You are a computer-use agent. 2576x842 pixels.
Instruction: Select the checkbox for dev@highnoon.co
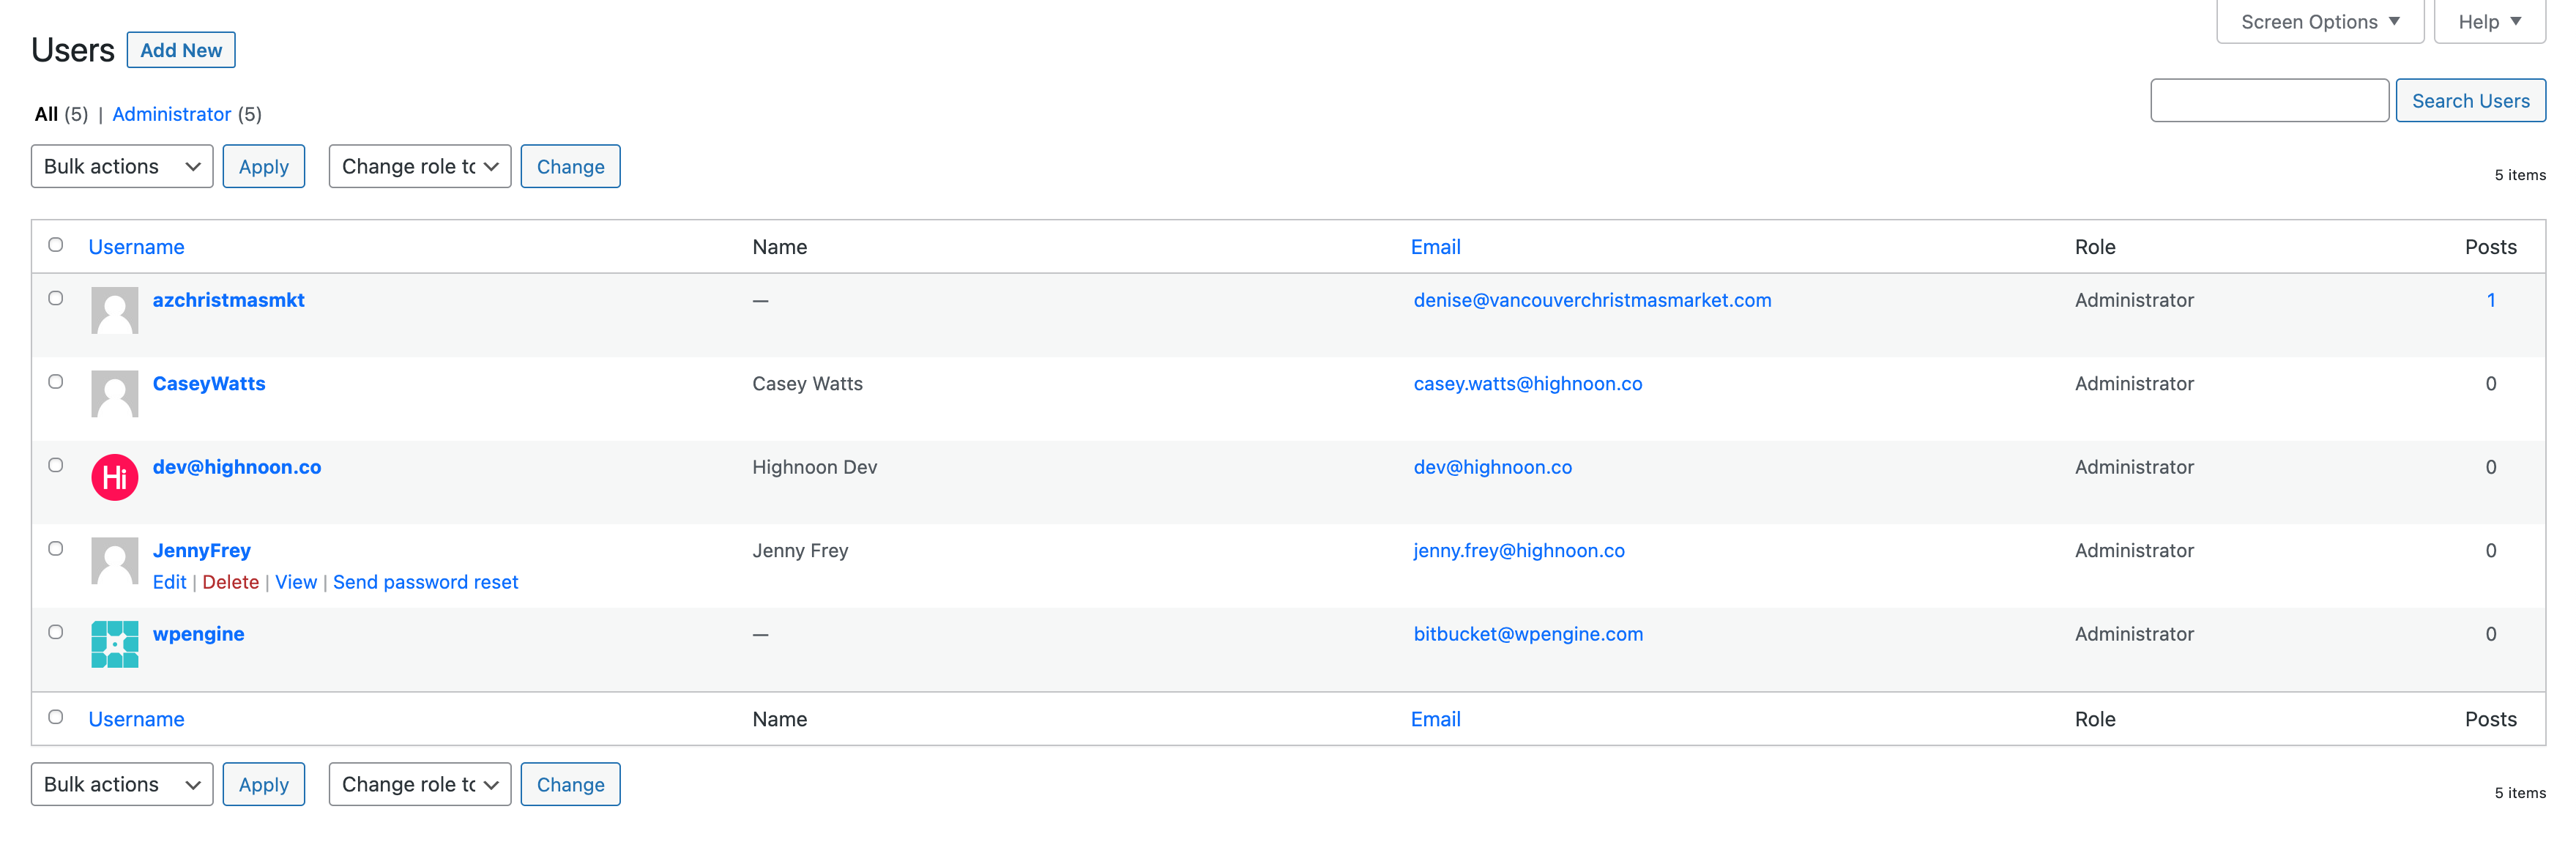point(55,464)
